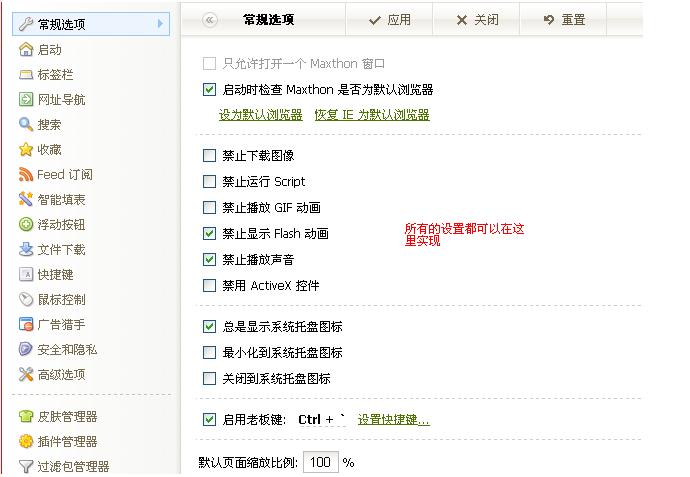The width and height of the screenshot is (690, 477).
Task: Uncheck 启动时检查 Maxthon 是否为默认浏览器
Action: click(x=209, y=90)
